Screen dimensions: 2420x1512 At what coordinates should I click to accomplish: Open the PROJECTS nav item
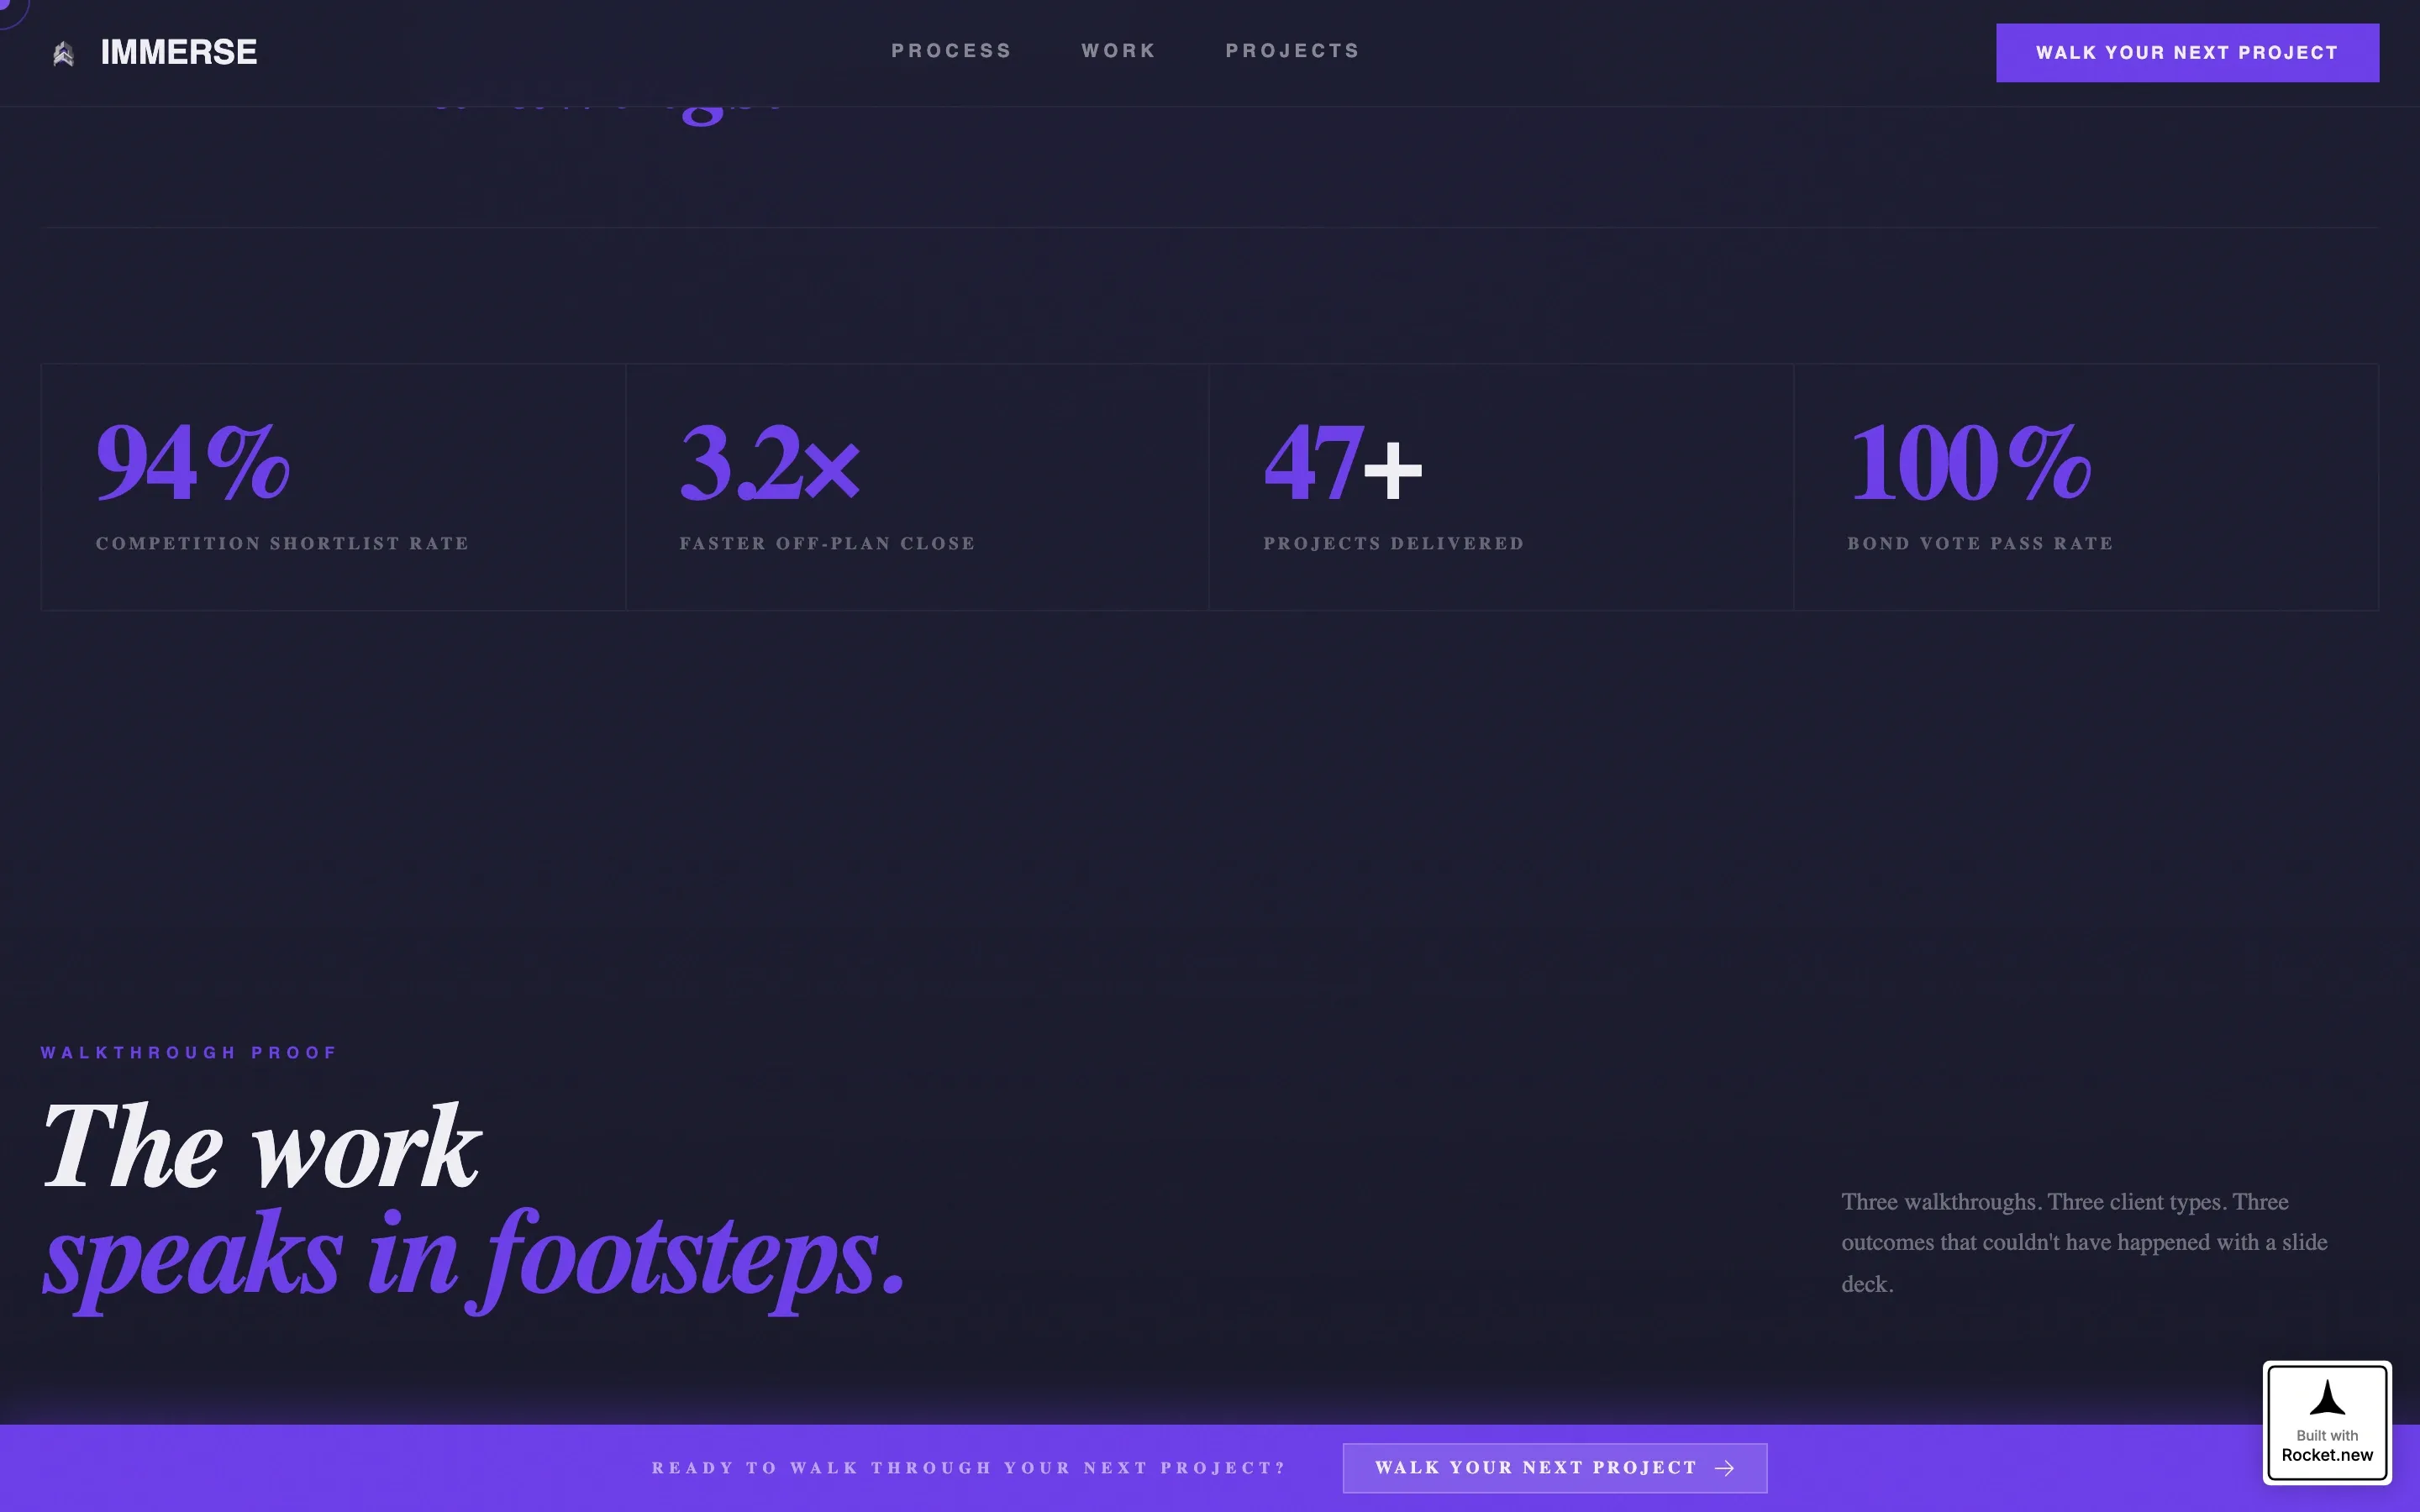click(x=1292, y=51)
